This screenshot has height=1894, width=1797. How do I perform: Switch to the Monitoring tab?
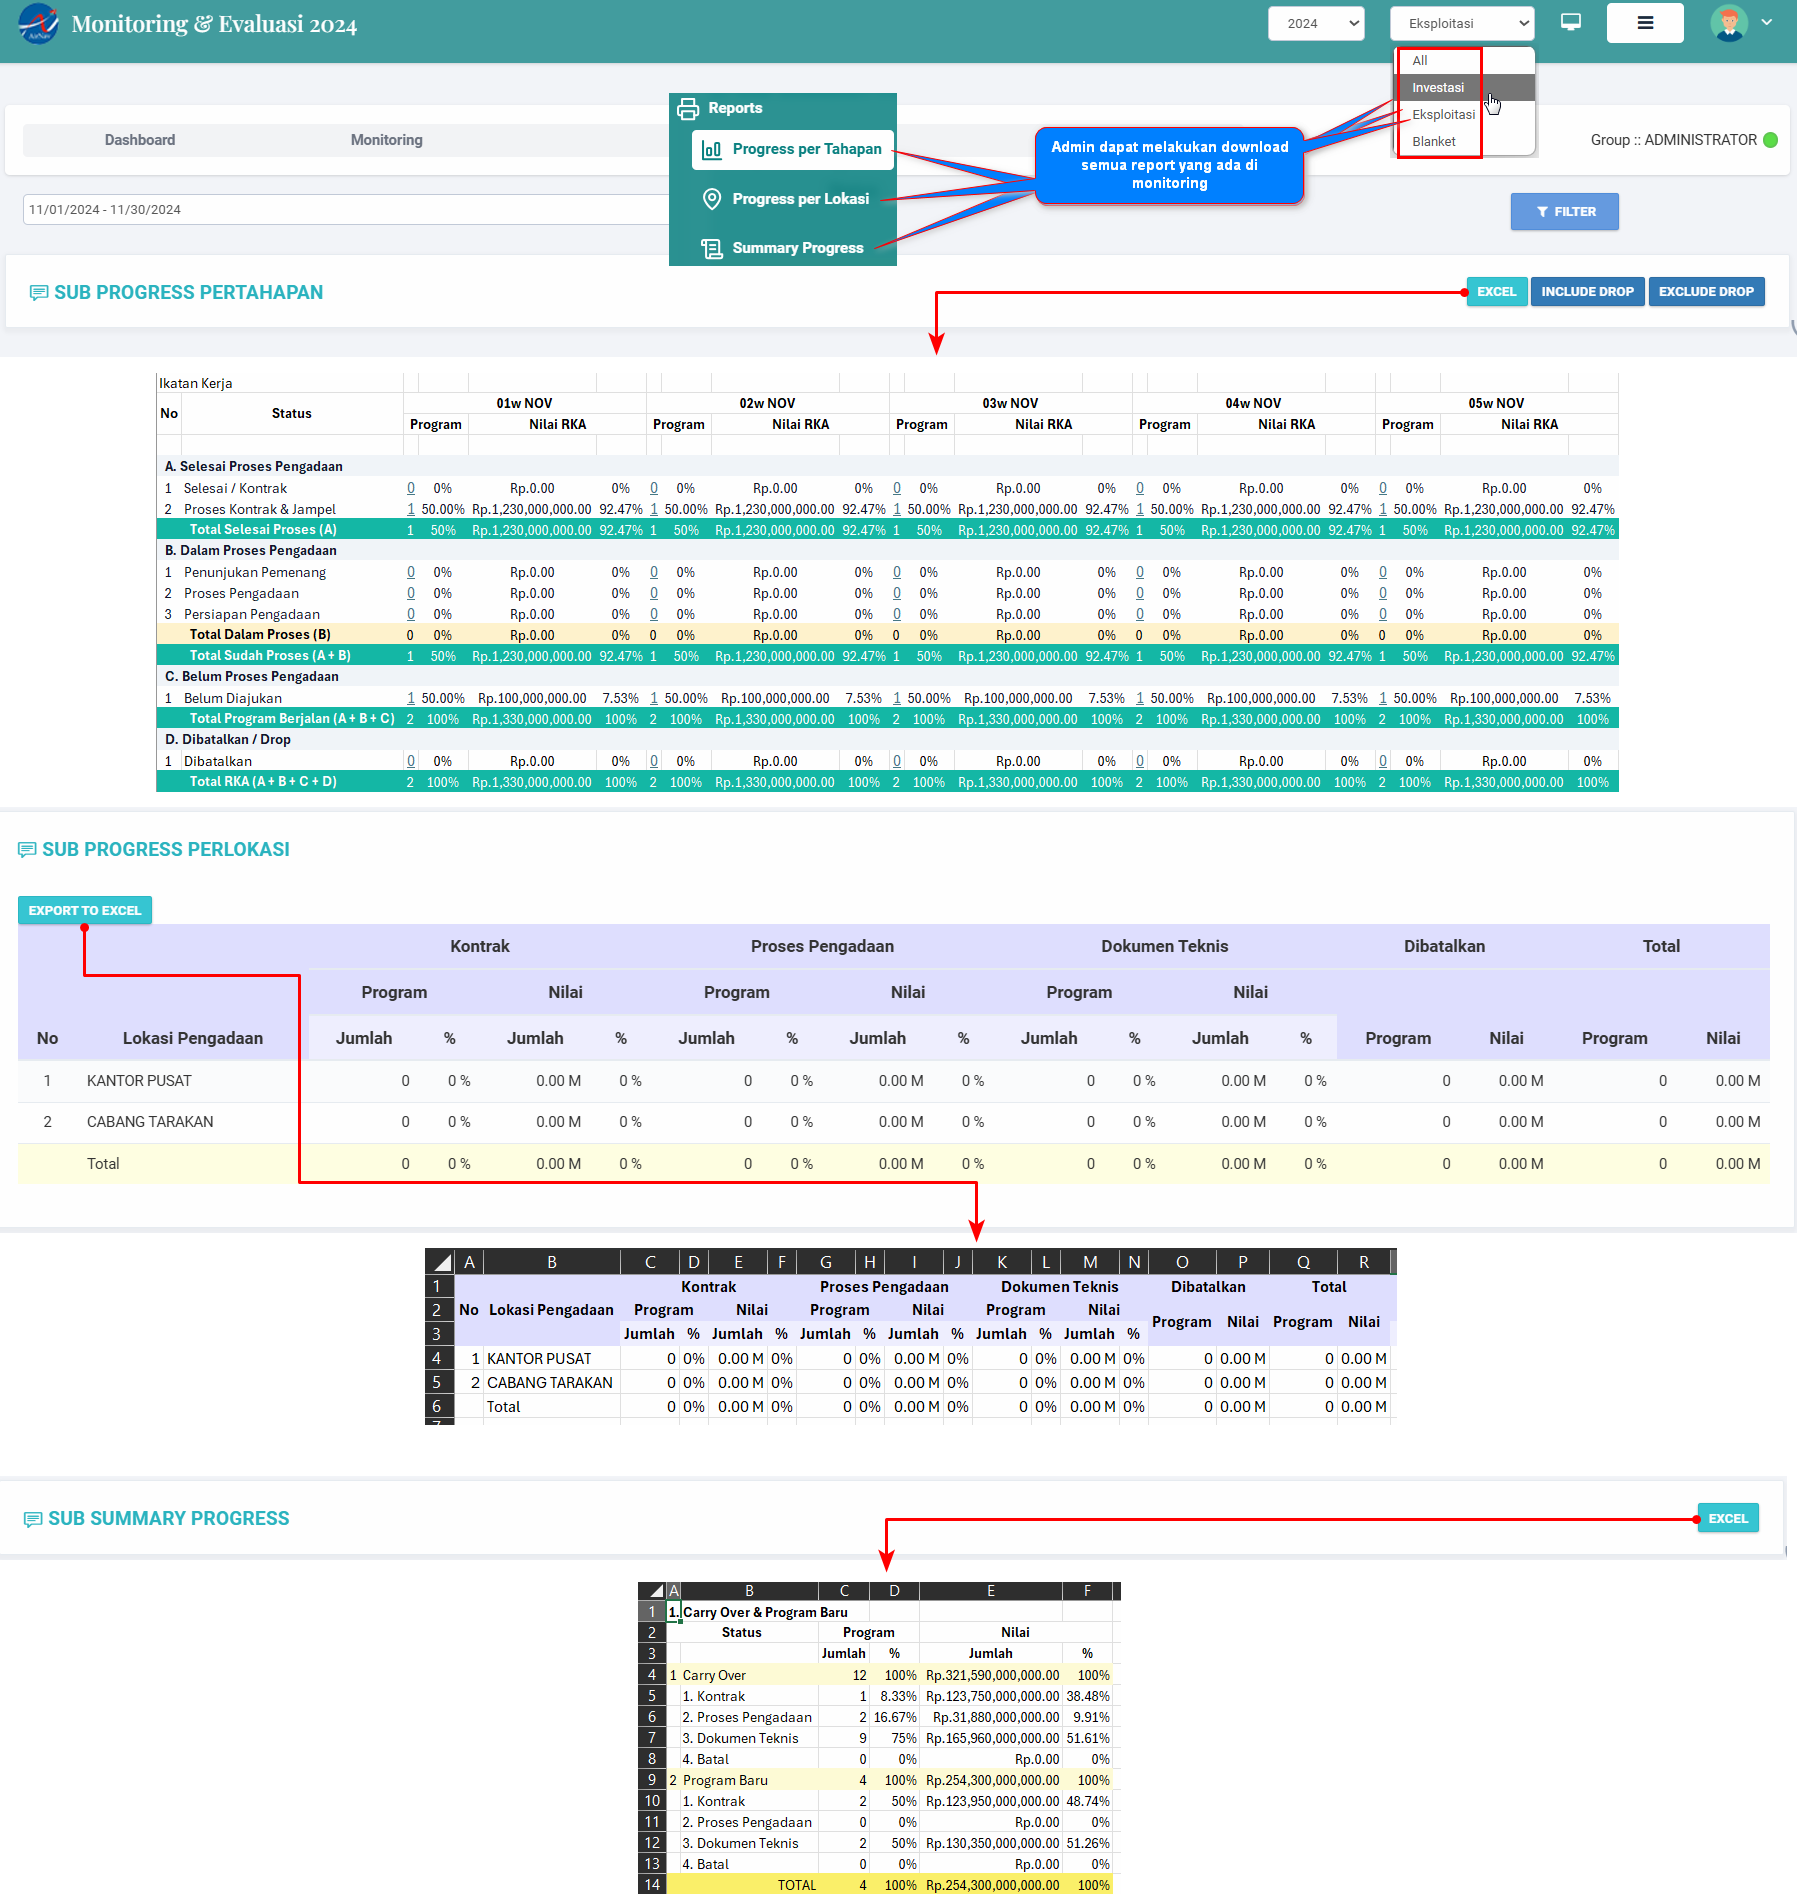pos(386,140)
